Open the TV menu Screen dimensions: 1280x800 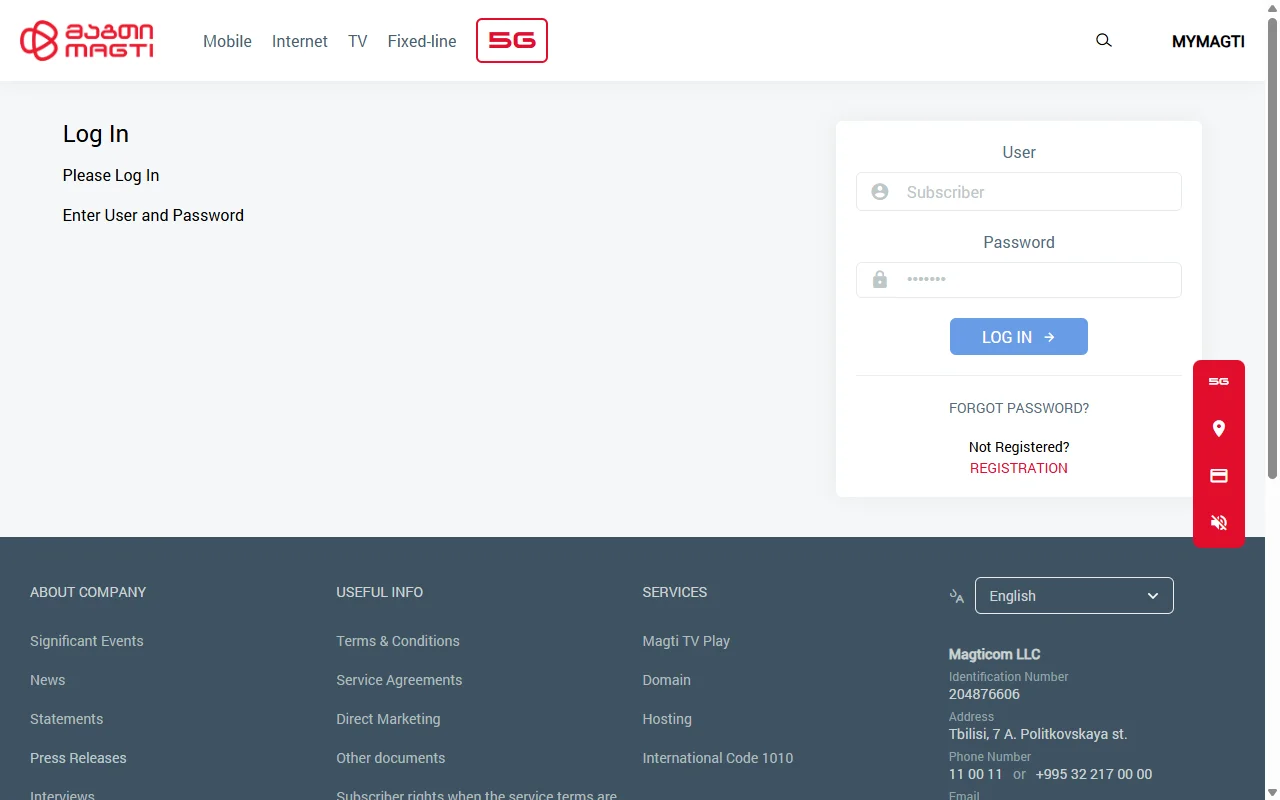coord(358,41)
